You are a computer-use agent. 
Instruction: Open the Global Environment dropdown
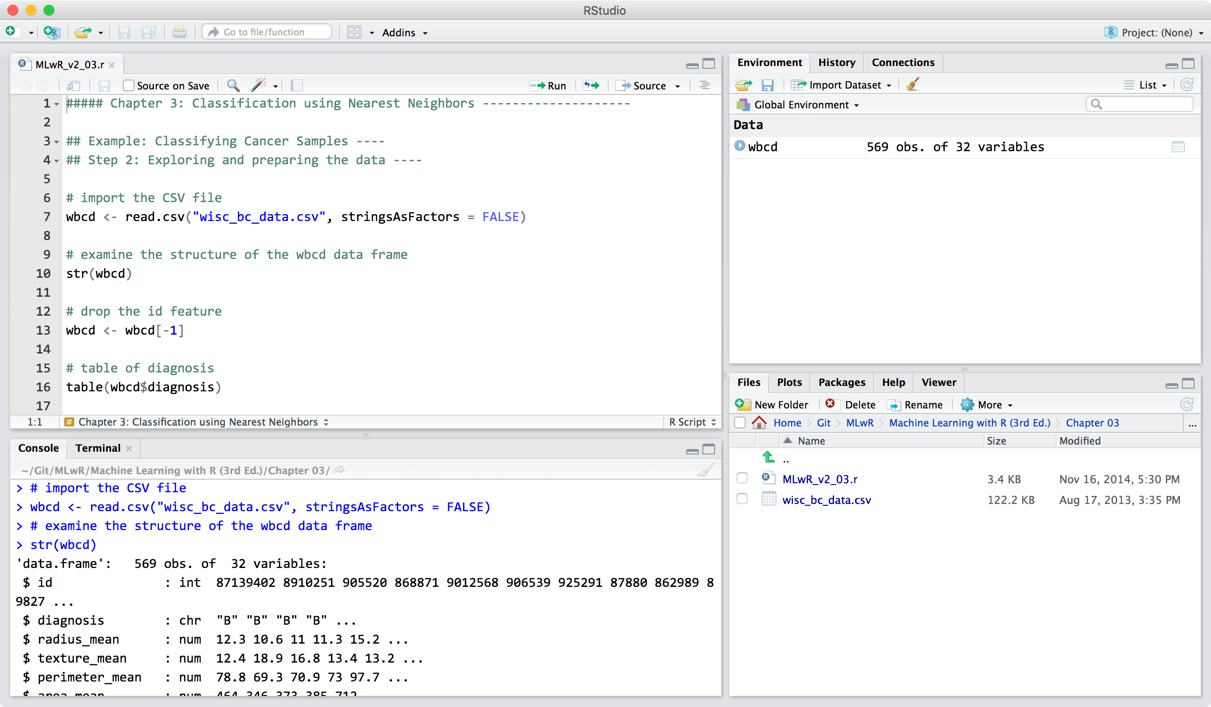[798, 105]
